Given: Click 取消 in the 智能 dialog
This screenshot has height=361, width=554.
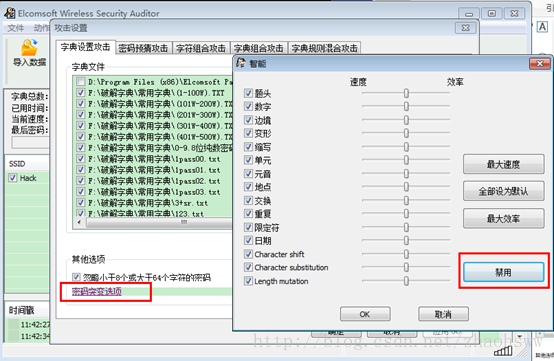Looking at the screenshot, I should [443, 314].
